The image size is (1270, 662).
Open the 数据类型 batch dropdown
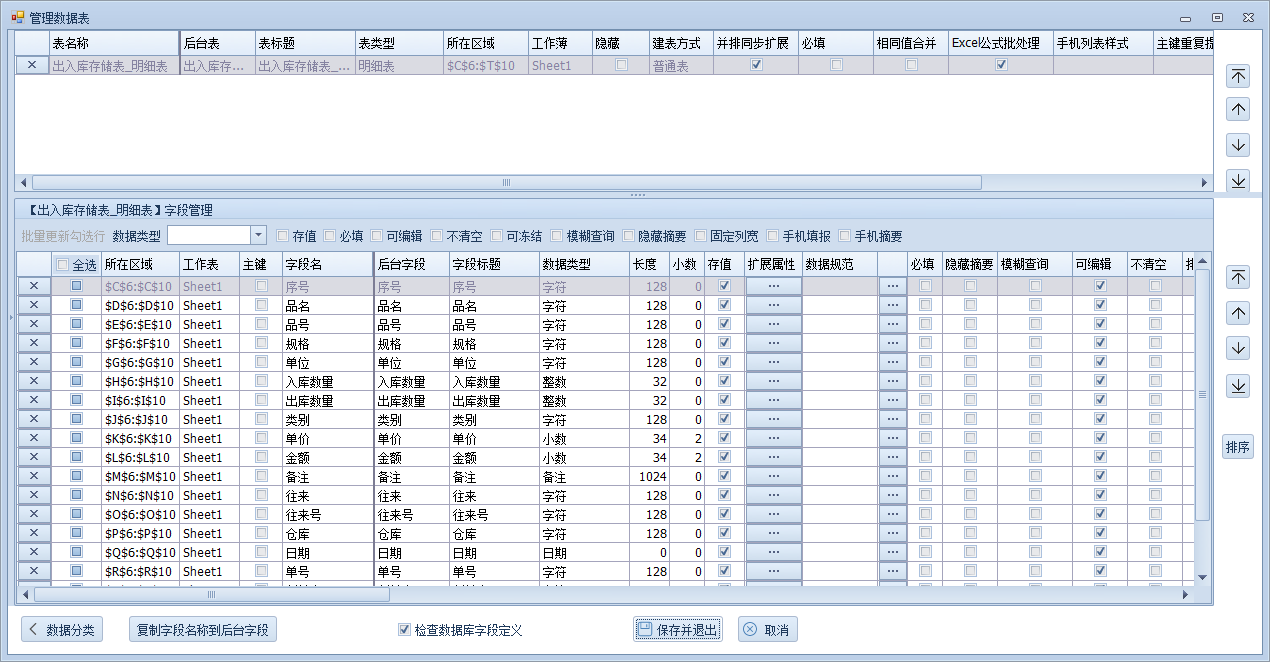pos(258,235)
